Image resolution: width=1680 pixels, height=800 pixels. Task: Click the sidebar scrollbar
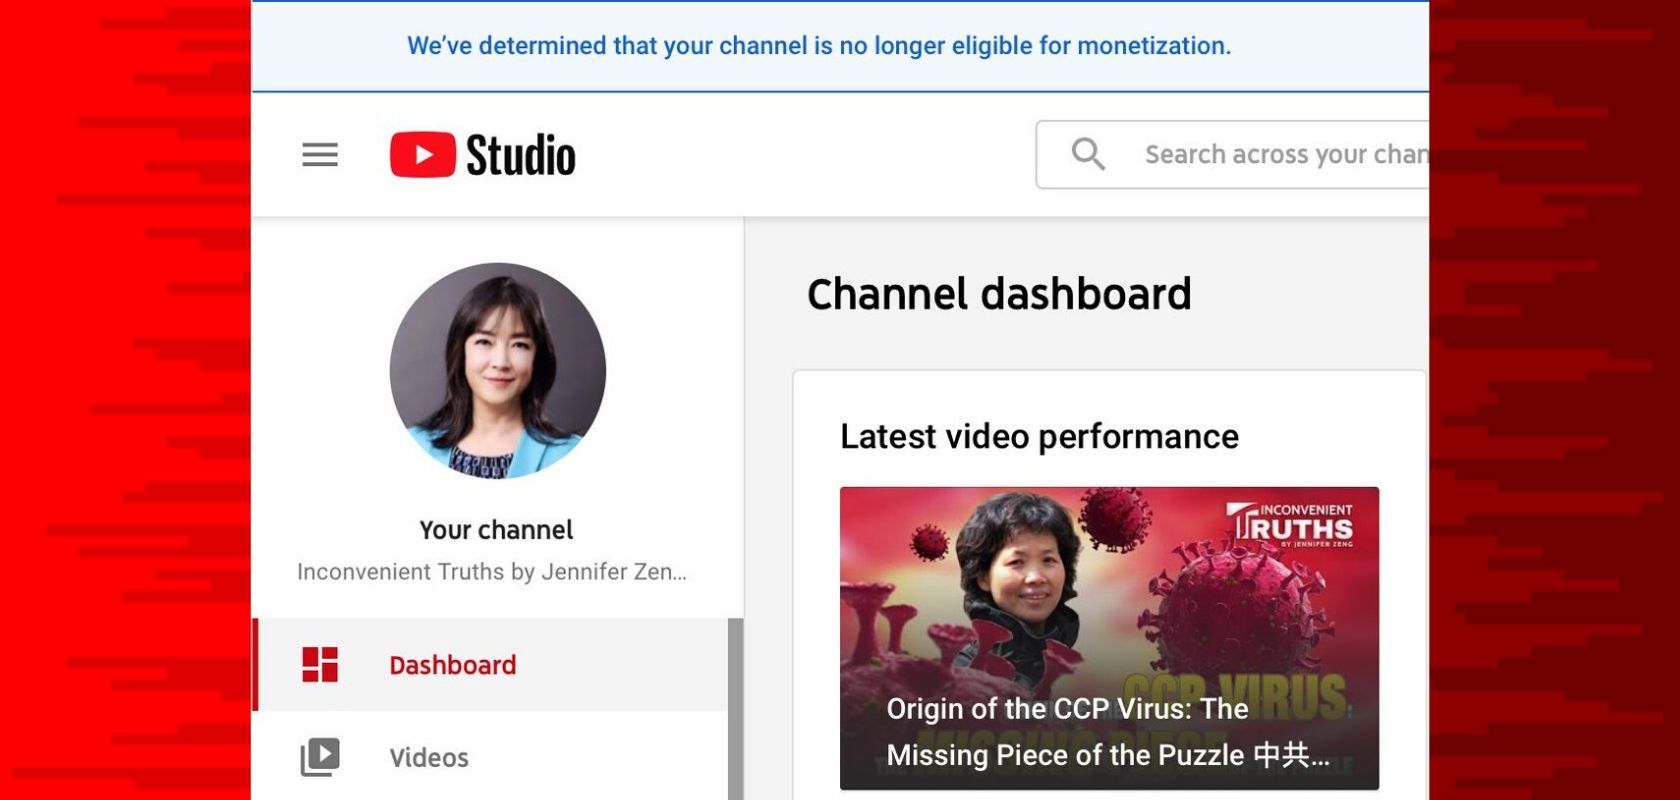tap(736, 708)
